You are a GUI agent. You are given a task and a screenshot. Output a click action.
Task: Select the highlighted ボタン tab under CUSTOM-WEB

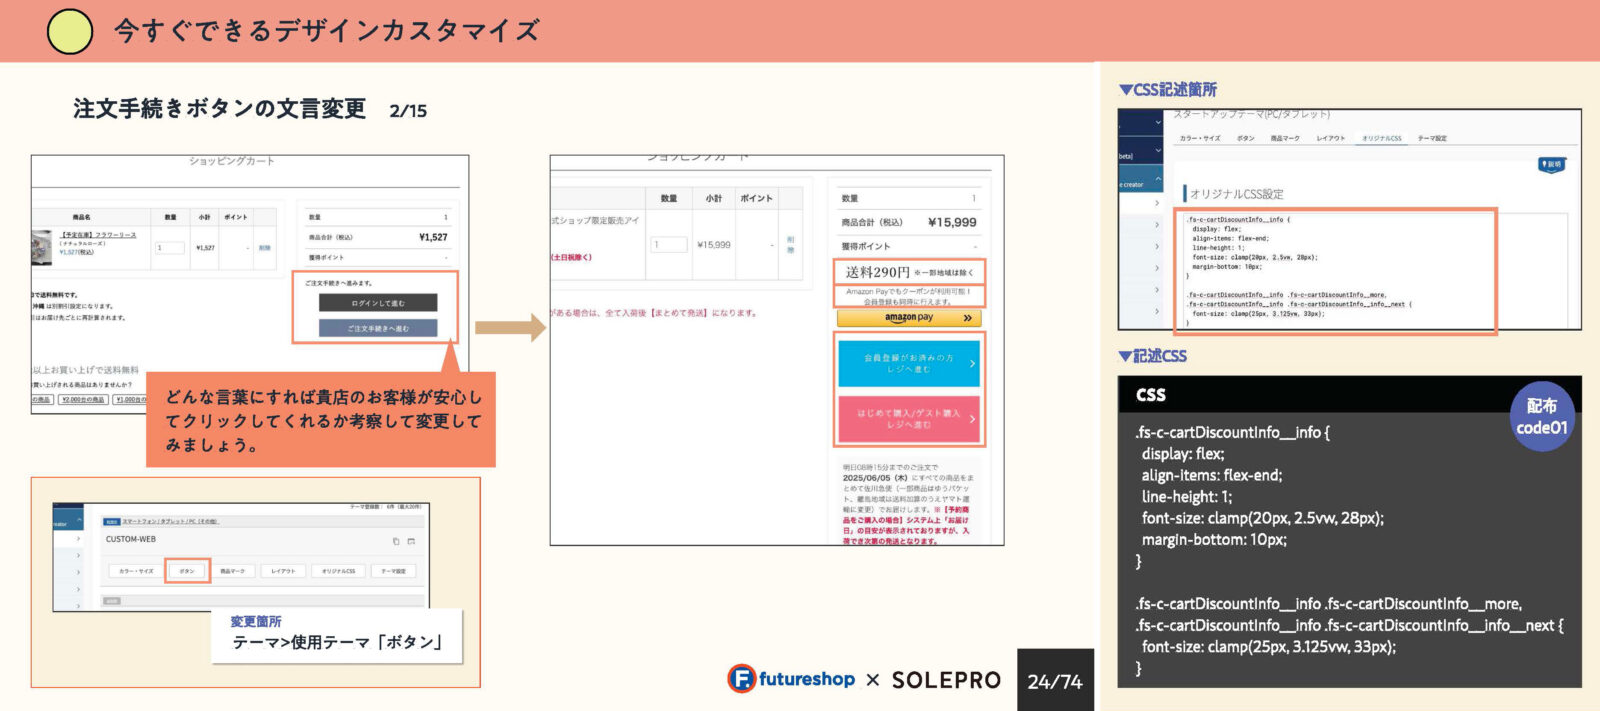coord(187,571)
